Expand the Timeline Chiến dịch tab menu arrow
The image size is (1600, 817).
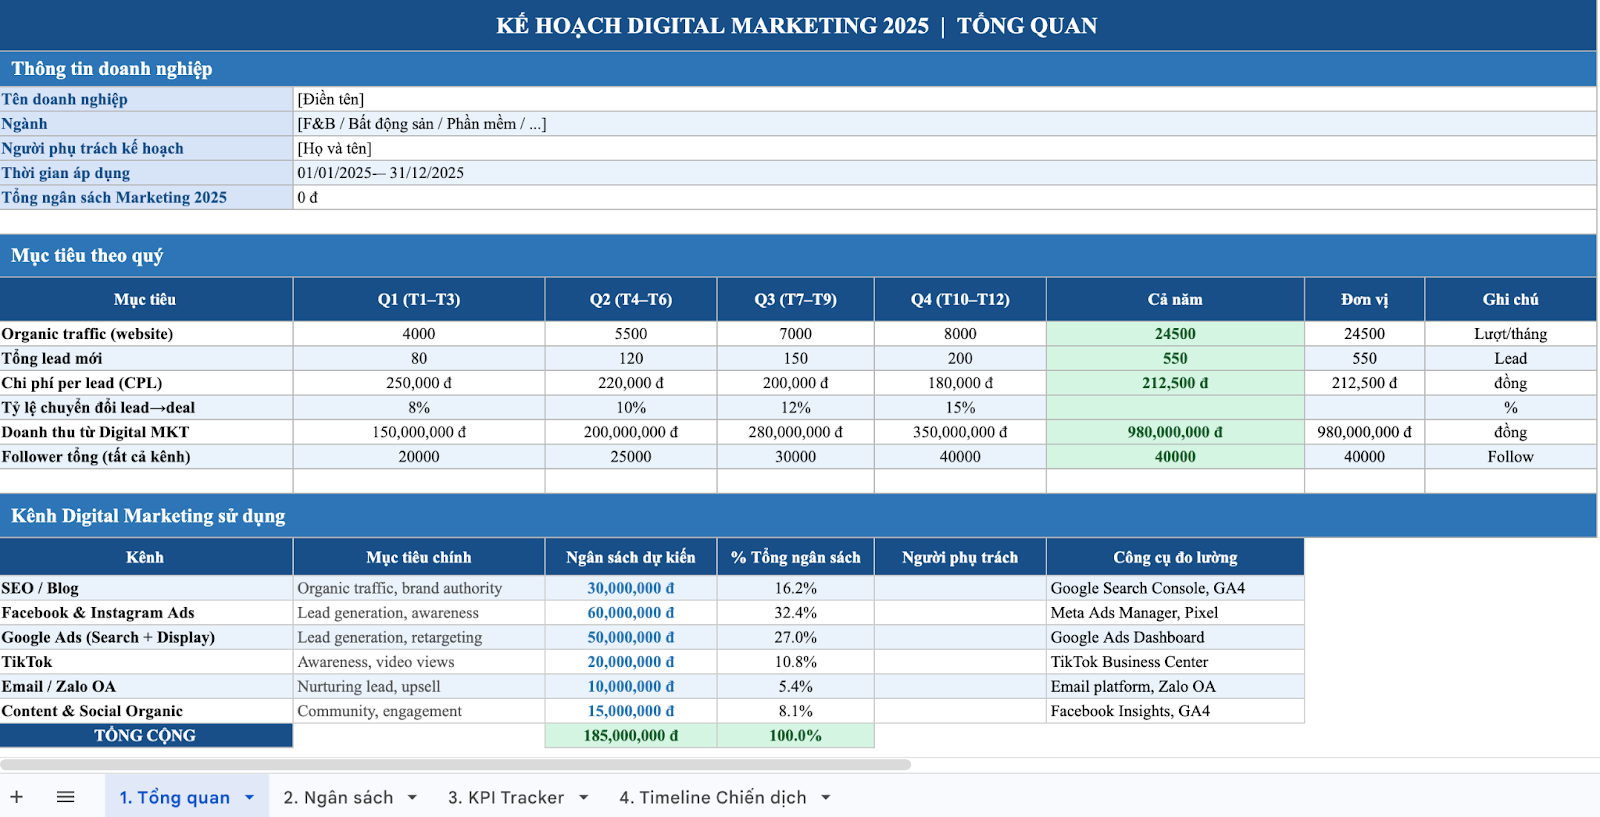point(826,798)
